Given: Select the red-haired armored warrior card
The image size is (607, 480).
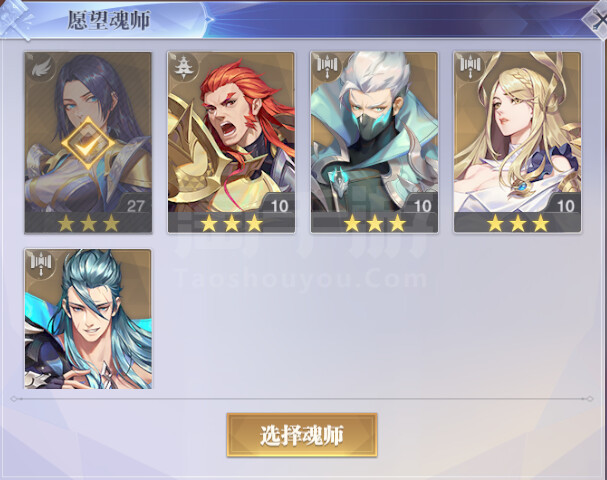Looking at the screenshot, I should [231, 142].
